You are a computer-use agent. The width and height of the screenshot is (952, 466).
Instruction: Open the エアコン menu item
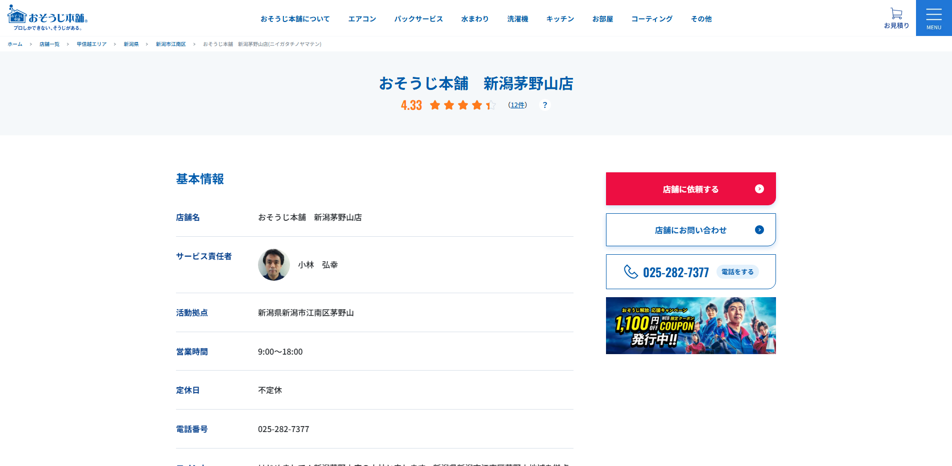coord(362,19)
